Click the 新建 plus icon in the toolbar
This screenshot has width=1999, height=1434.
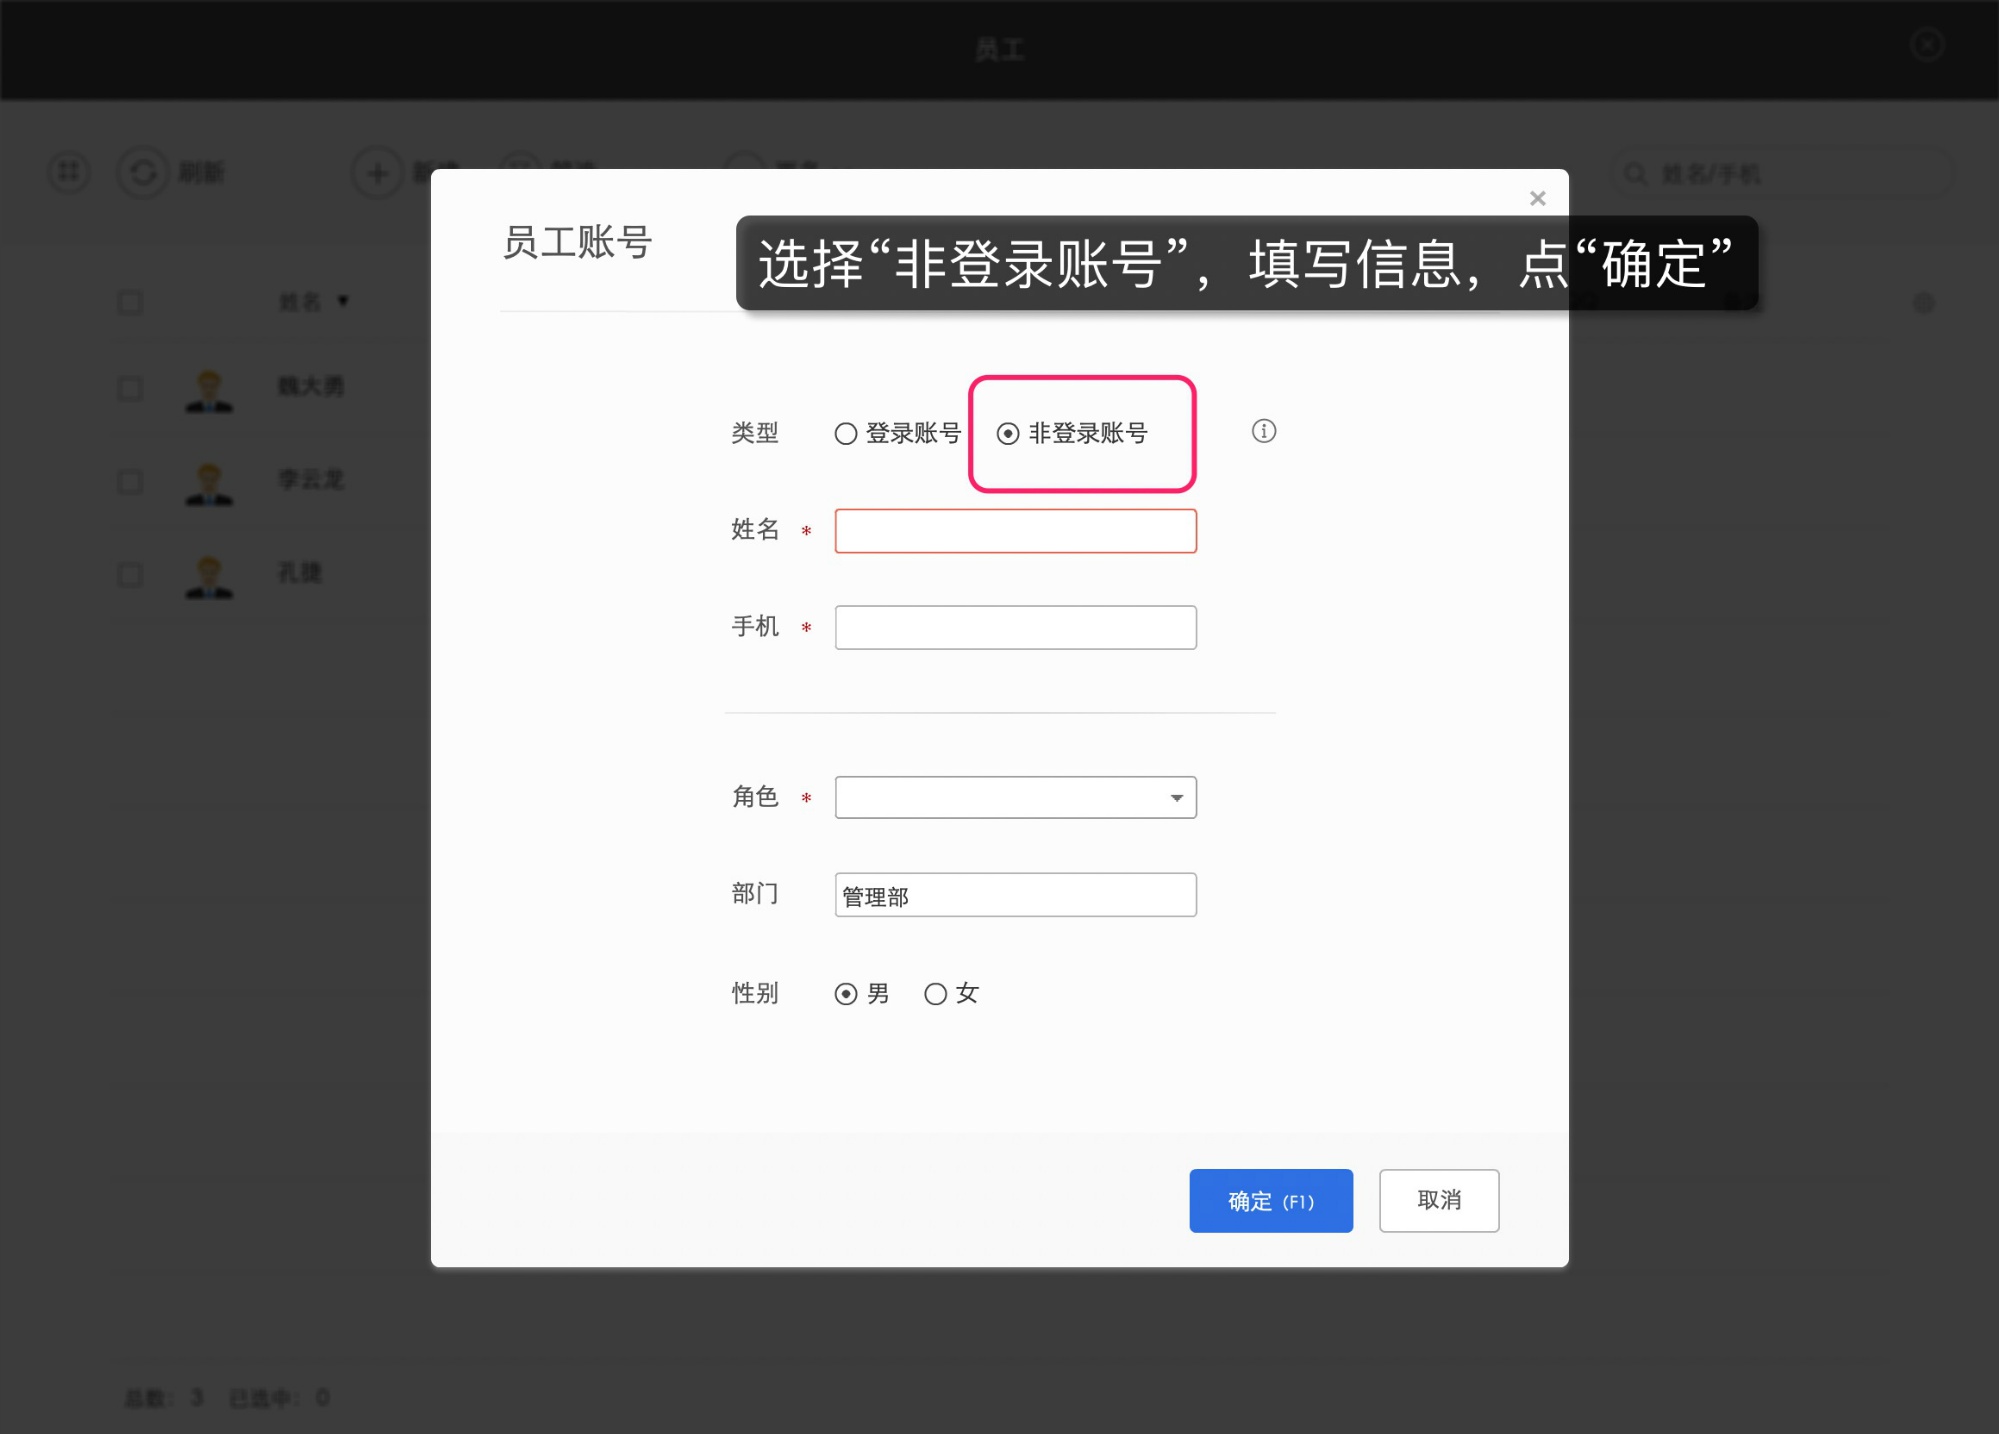(x=377, y=172)
